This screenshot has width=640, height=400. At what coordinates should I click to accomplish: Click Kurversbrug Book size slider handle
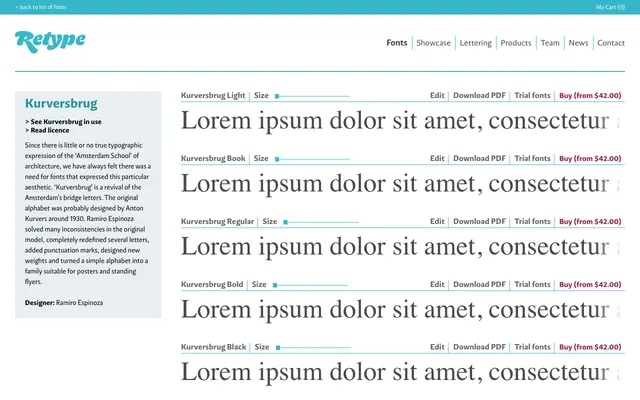point(277,159)
